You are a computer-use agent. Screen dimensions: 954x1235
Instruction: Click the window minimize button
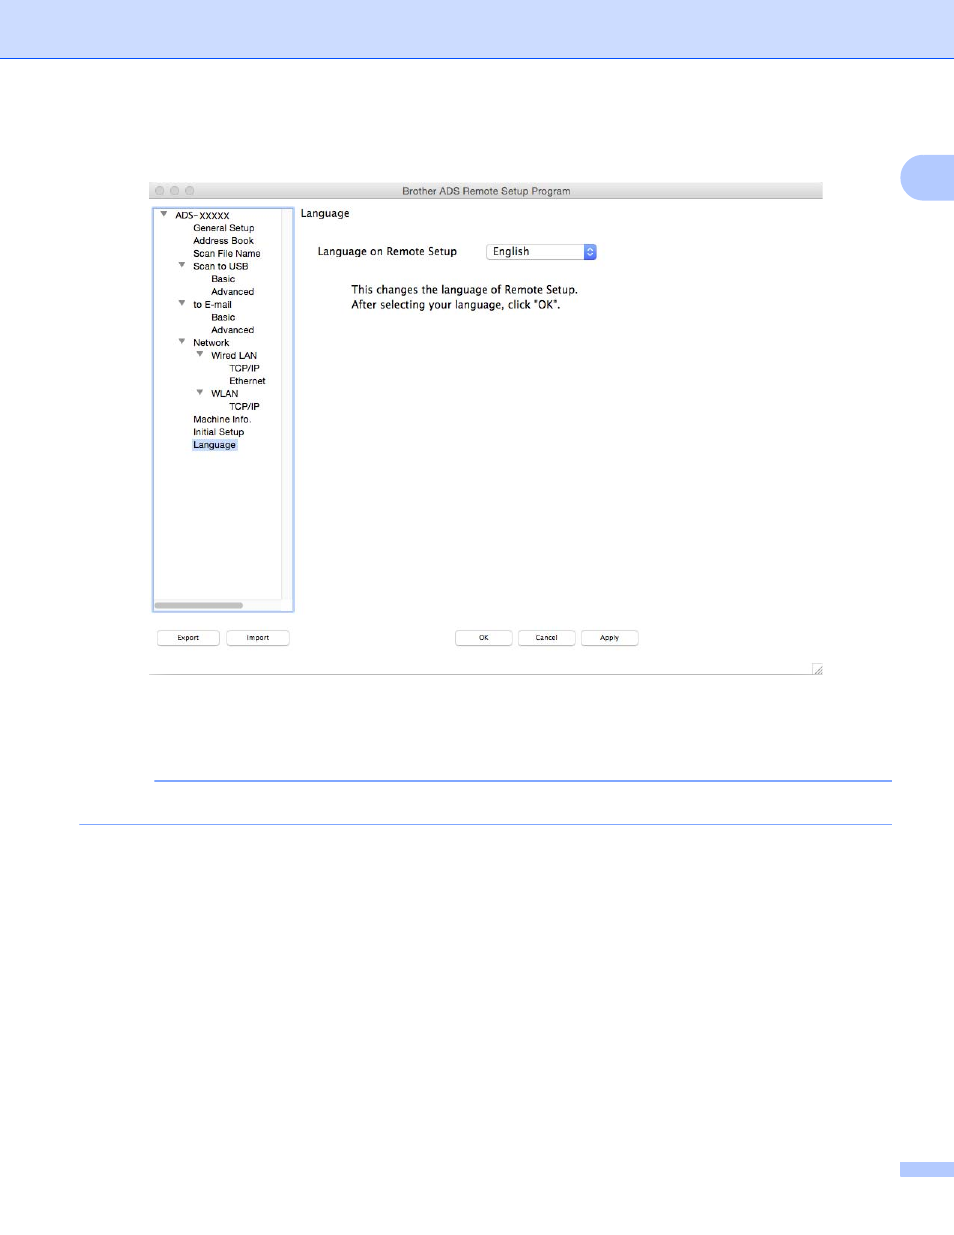174,190
